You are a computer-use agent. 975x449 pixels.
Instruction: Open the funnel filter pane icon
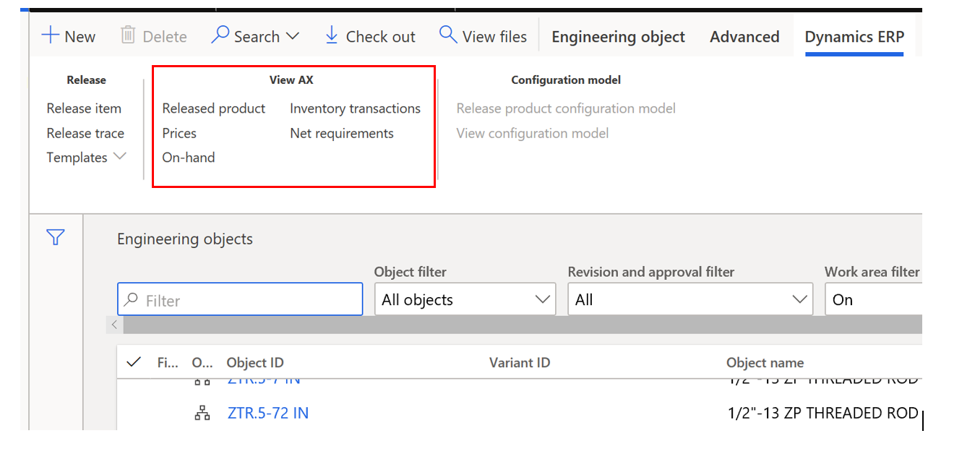tap(56, 237)
